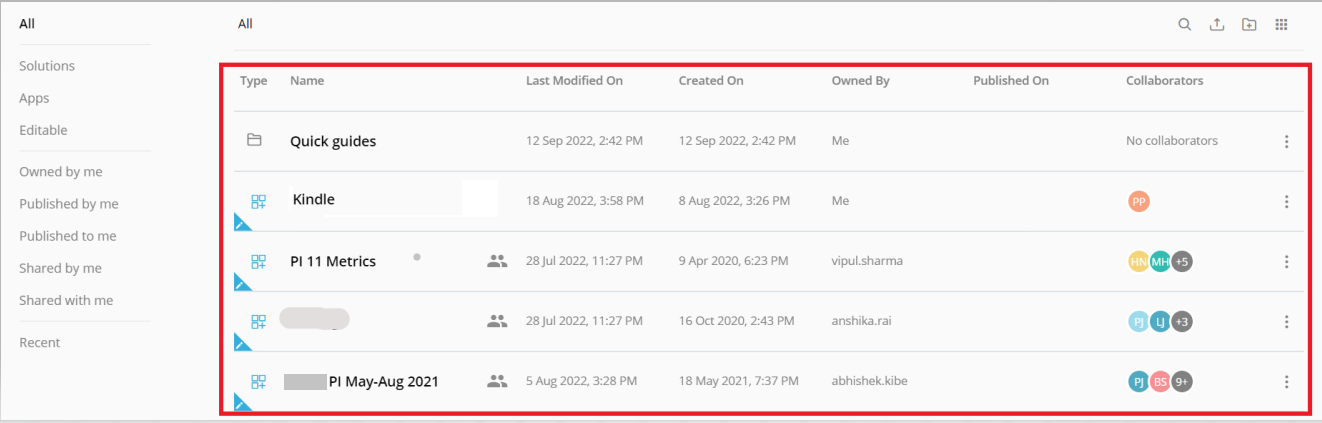Open the three-dot menu for PI May-Aug 2021
The width and height of the screenshot is (1322, 423).
tap(1287, 381)
